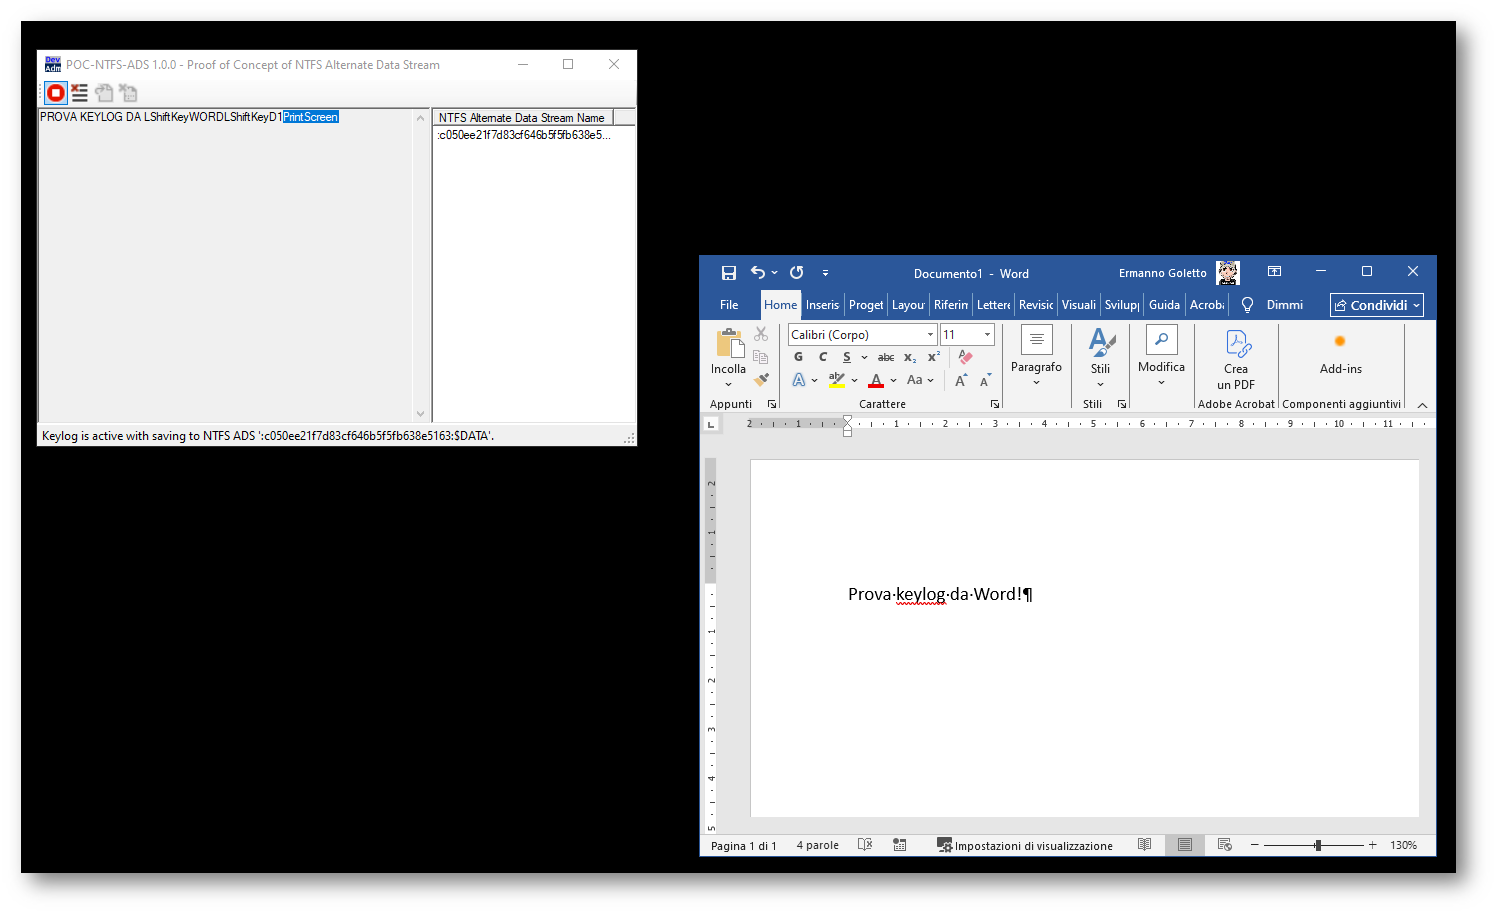Viewport: 1498px width, 915px height.
Task: Decrease font size with smaller A icon
Action: pos(985,380)
